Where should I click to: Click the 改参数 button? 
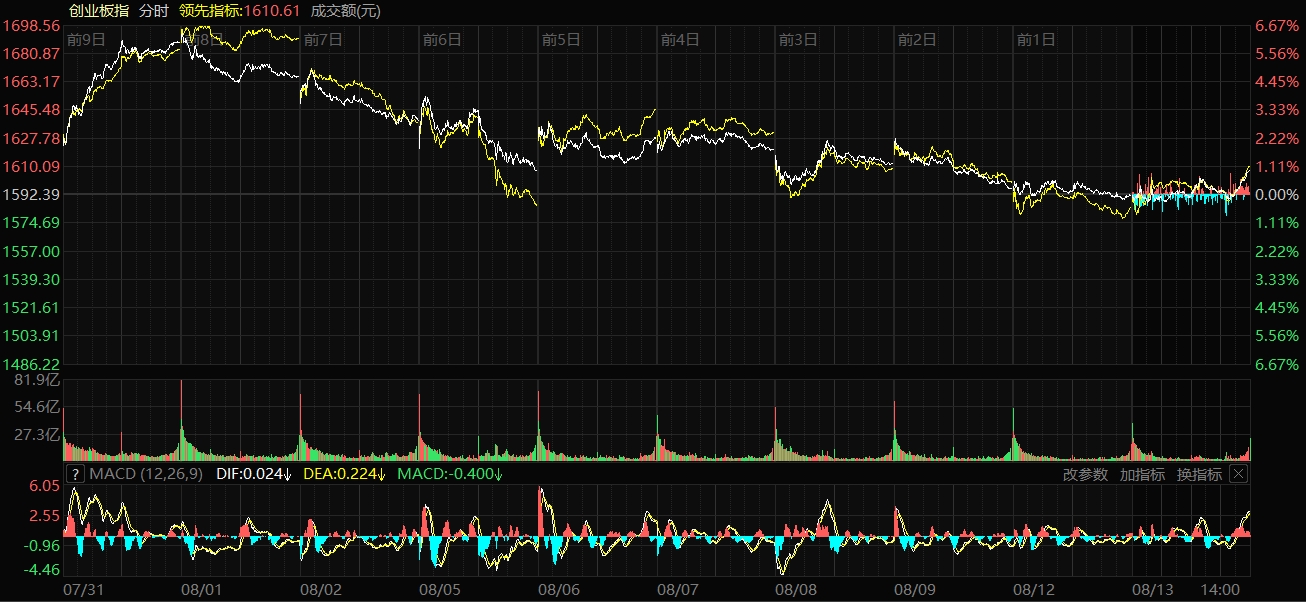(1085, 474)
